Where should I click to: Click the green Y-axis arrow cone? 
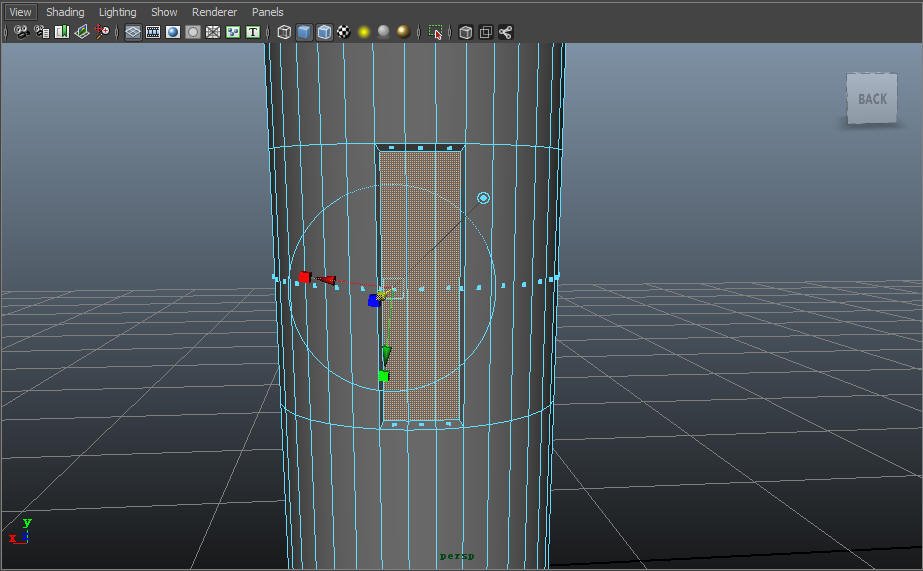point(386,354)
